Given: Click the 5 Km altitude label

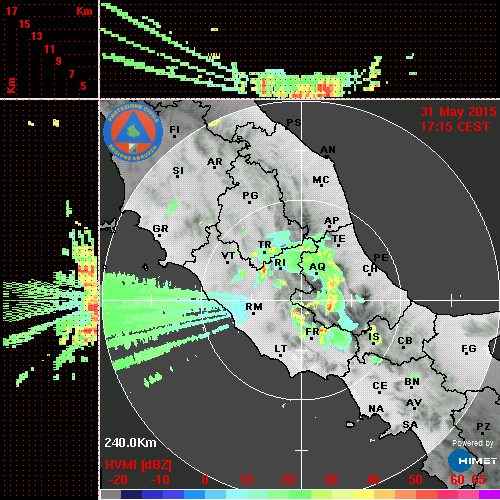Looking at the screenshot, I should coord(83,86).
